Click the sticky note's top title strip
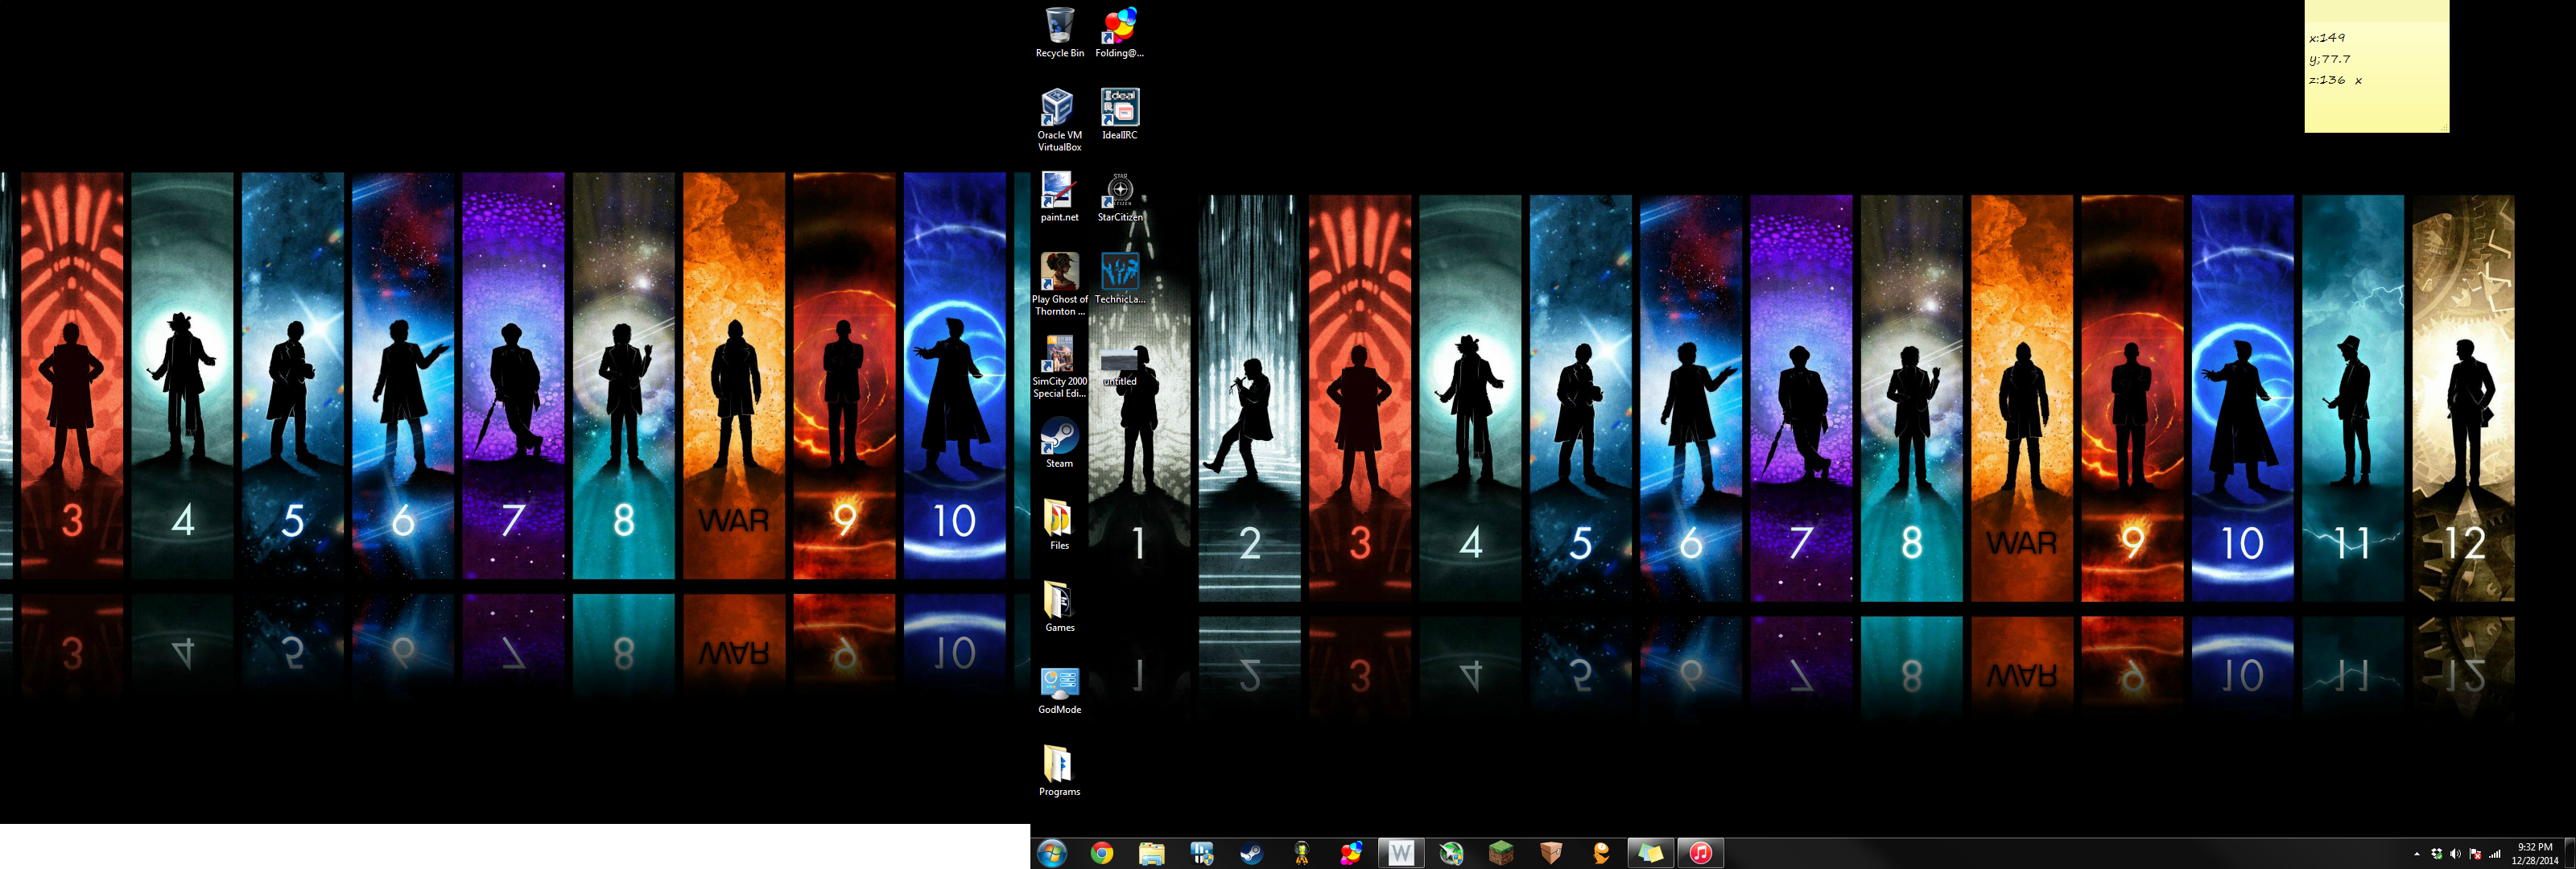The image size is (2576, 869). point(2377,11)
